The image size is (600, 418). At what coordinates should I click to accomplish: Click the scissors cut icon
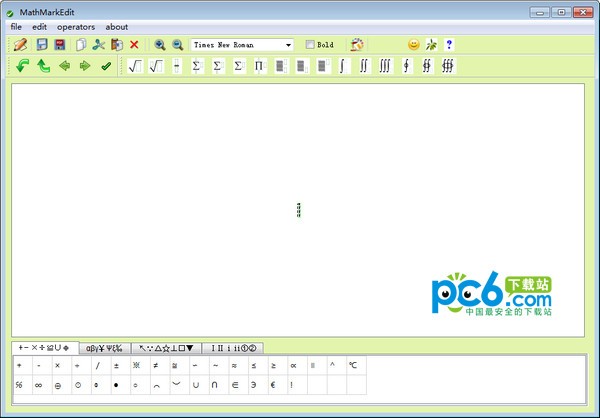click(98, 45)
